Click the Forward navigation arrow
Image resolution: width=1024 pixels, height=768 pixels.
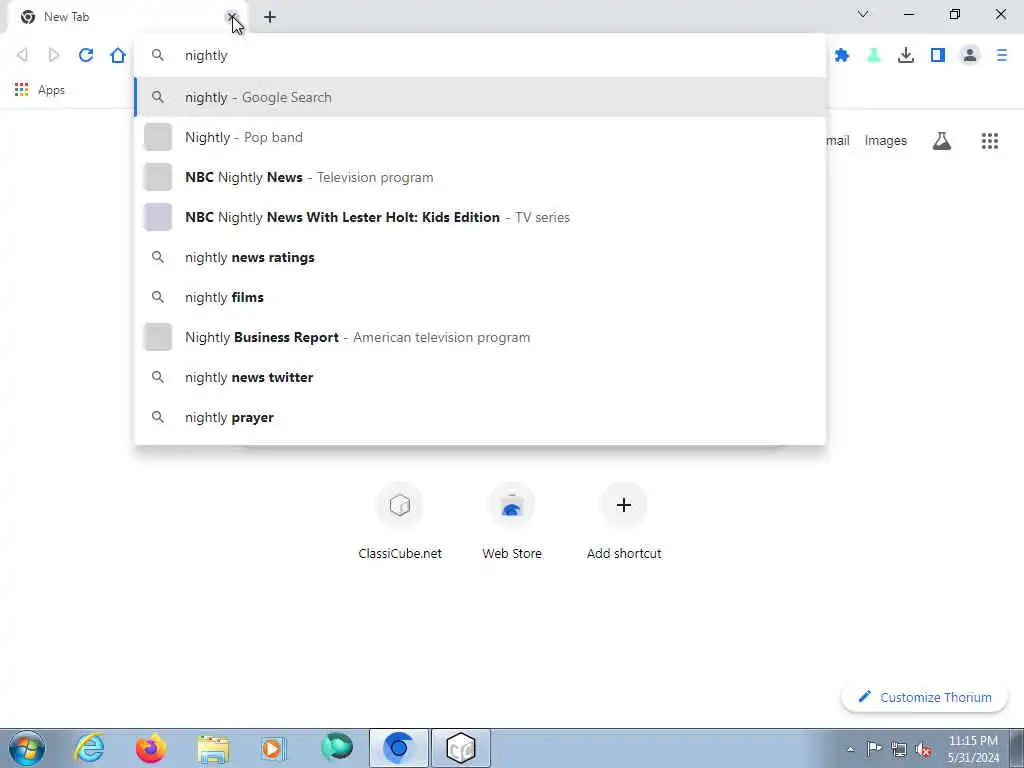pyautogui.click(x=54, y=56)
